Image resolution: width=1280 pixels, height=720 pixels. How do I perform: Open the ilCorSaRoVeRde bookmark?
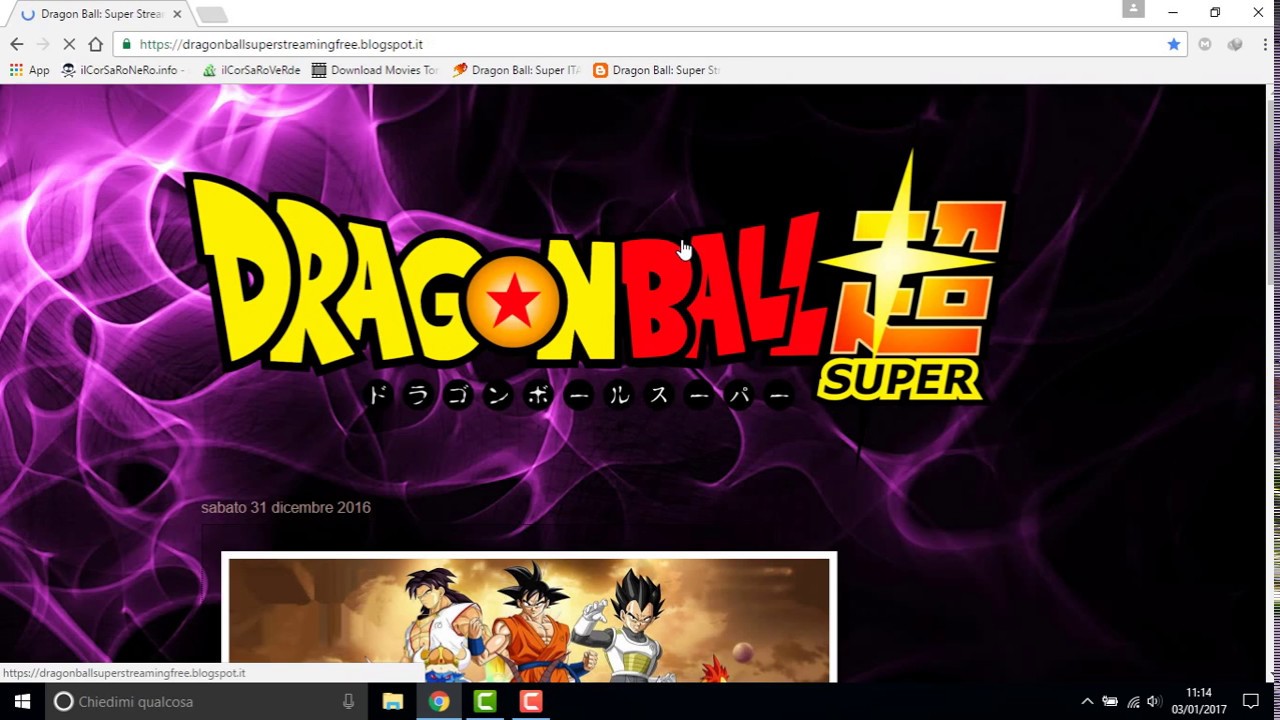(x=251, y=70)
